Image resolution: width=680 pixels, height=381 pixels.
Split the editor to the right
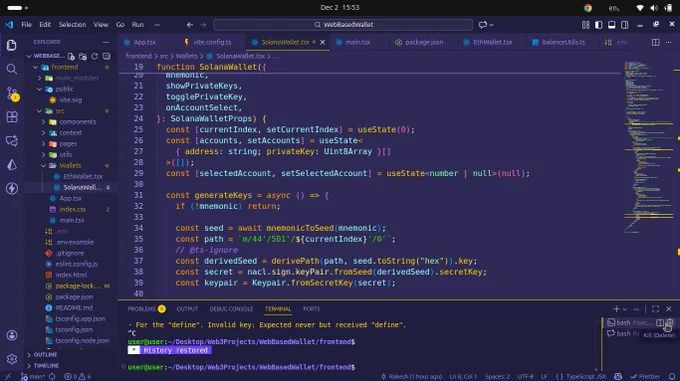[x=656, y=42]
